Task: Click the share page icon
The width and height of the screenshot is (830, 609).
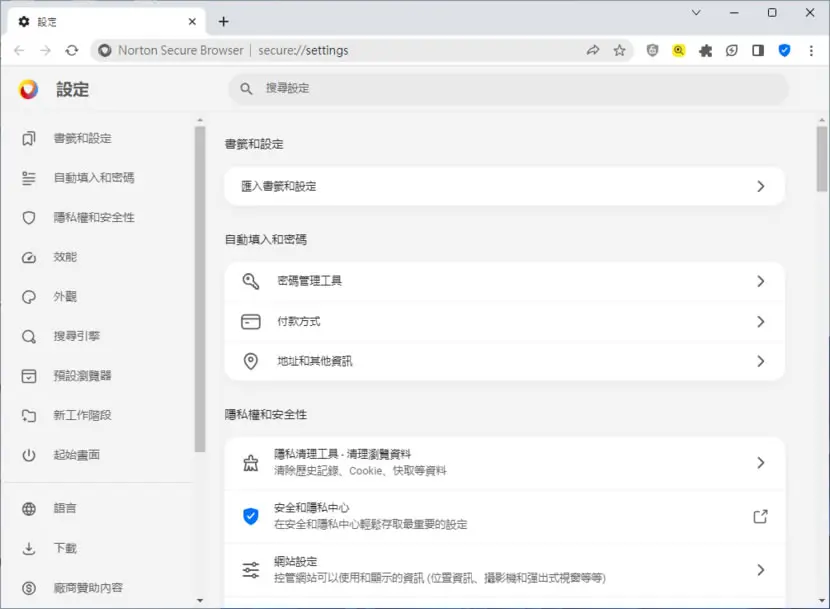Action: (593, 50)
